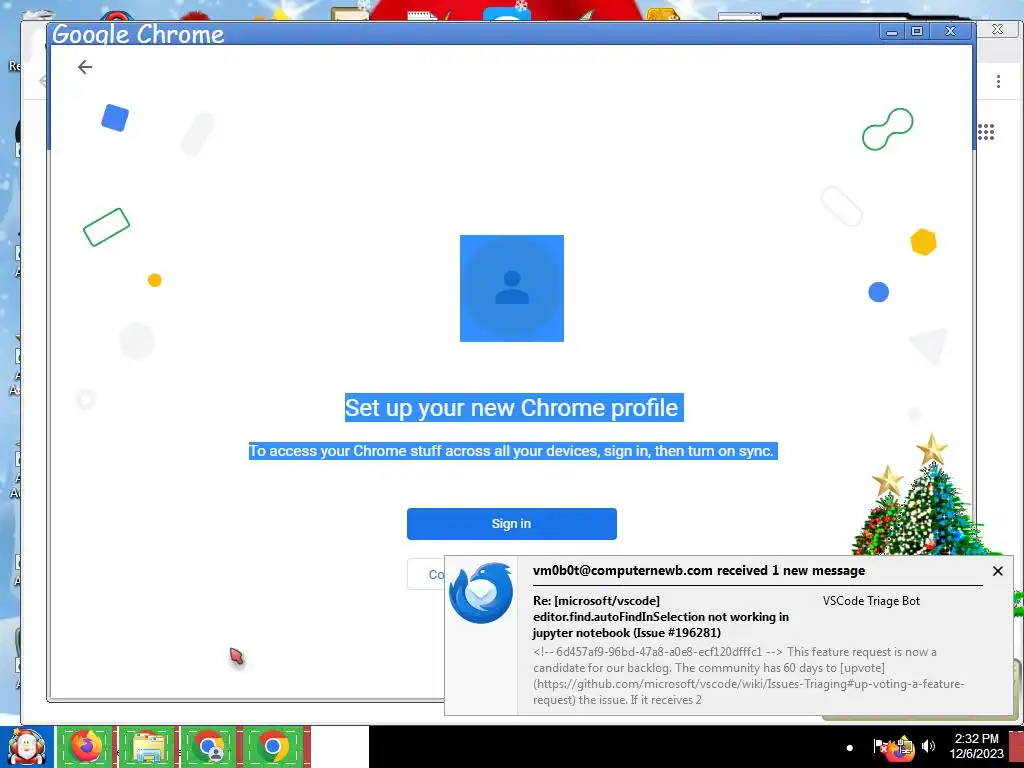Open the Santa Start button
Image resolution: width=1024 pixels, height=768 pixels.
(27, 746)
